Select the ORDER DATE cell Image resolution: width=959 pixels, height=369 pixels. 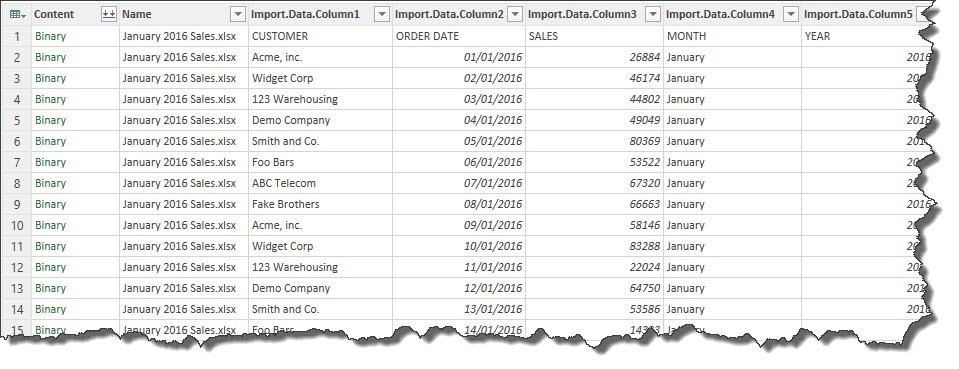pyautogui.click(x=459, y=36)
